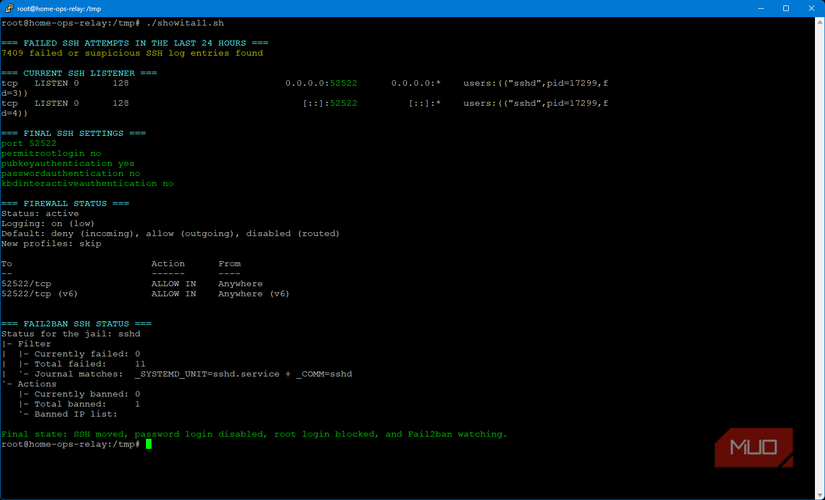This screenshot has height=500, width=825.
Task: Click '7409 failed or suspicious SSH log entries found'
Action: 132,53
